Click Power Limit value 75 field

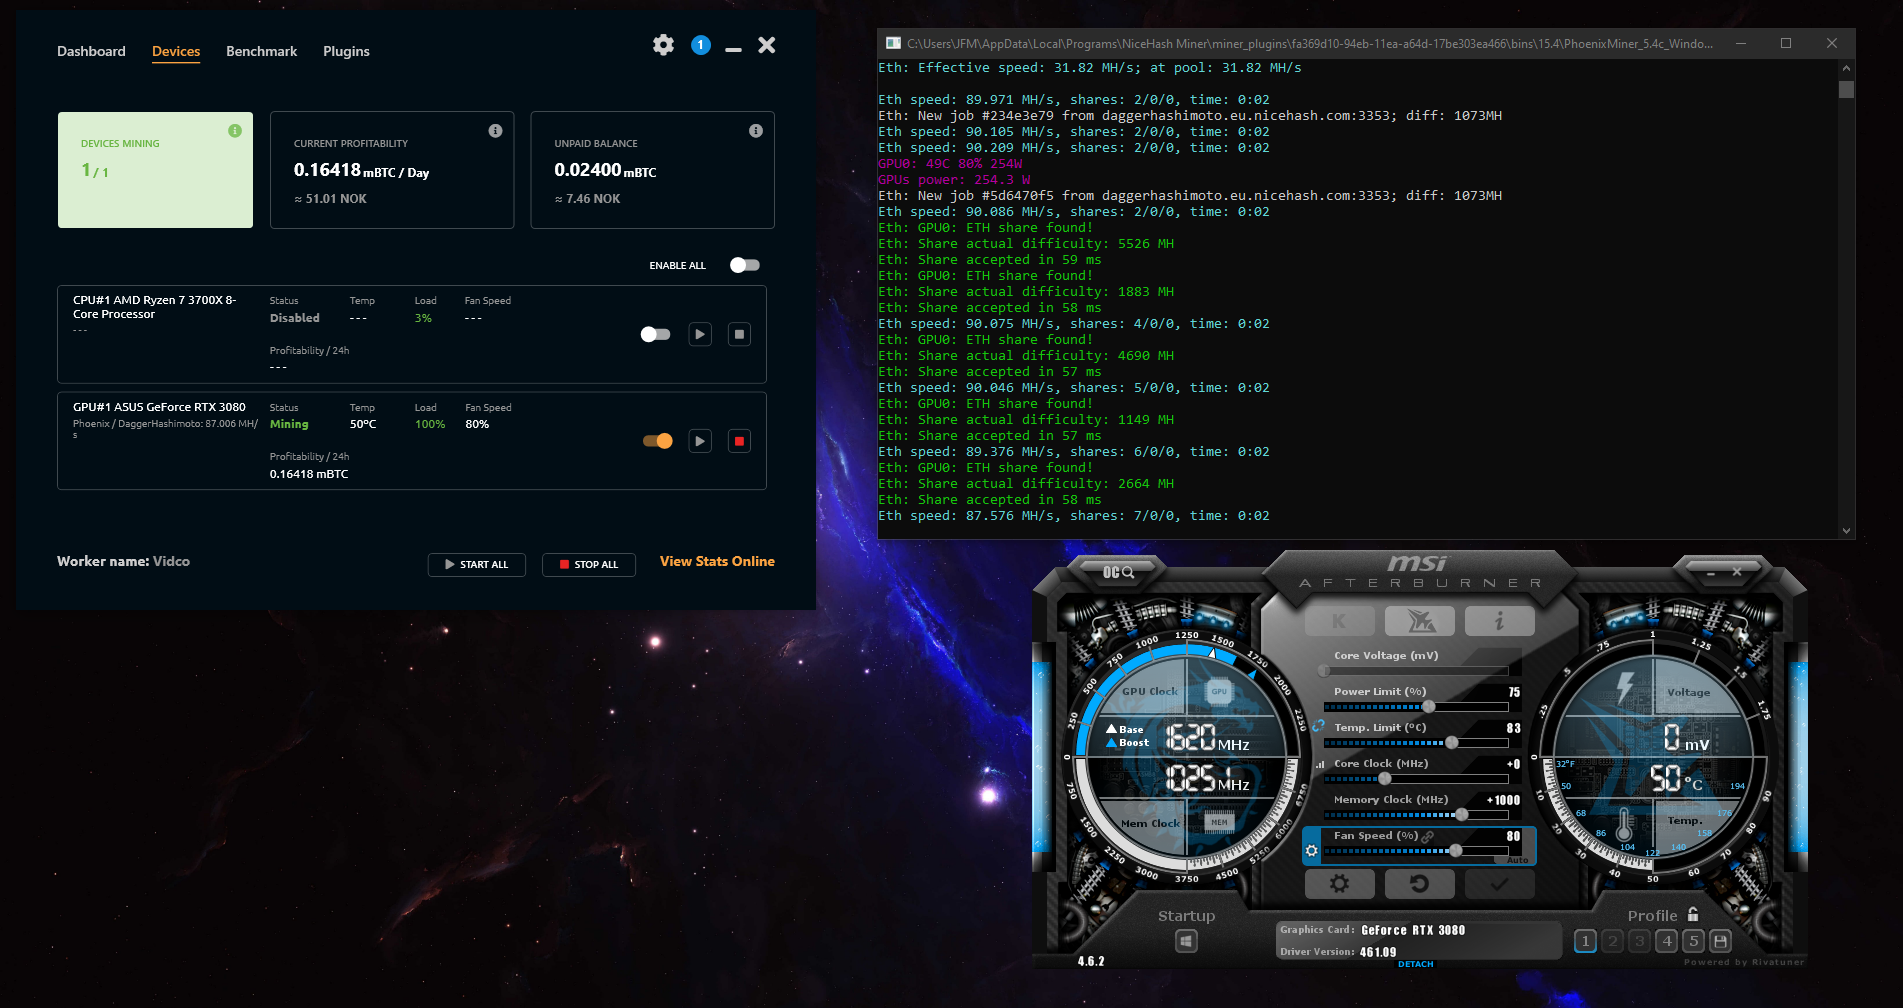pos(1514,692)
